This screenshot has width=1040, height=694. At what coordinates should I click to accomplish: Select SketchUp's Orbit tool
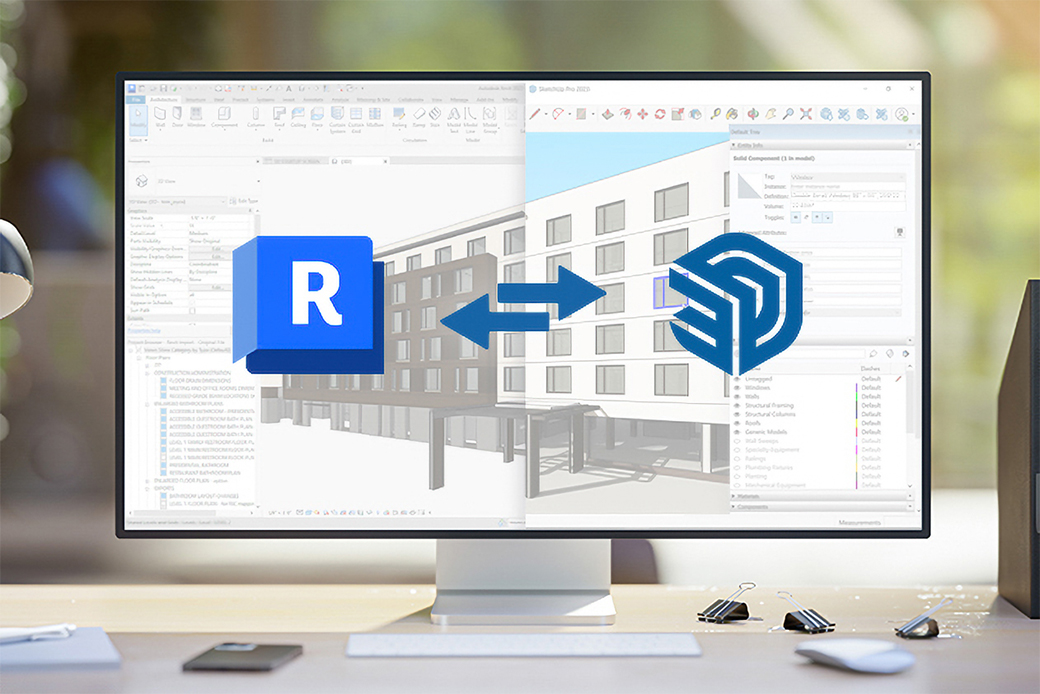pos(753,114)
